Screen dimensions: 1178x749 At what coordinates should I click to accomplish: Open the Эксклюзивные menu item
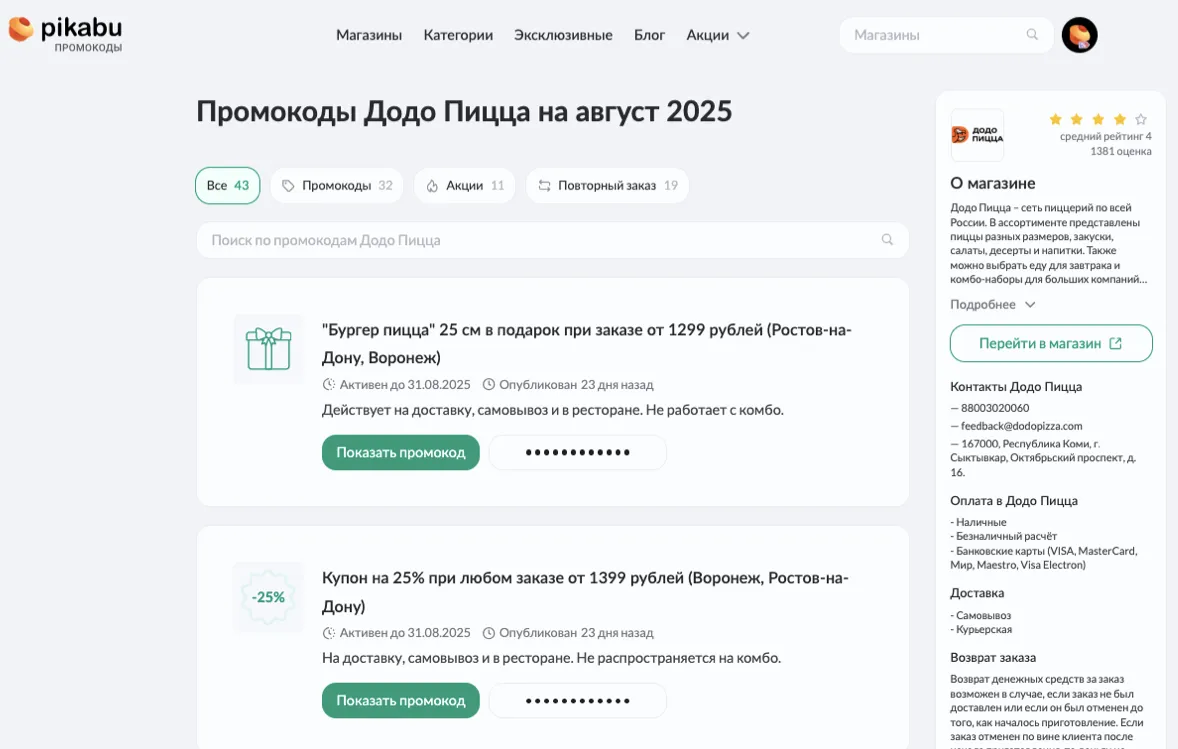tap(563, 35)
